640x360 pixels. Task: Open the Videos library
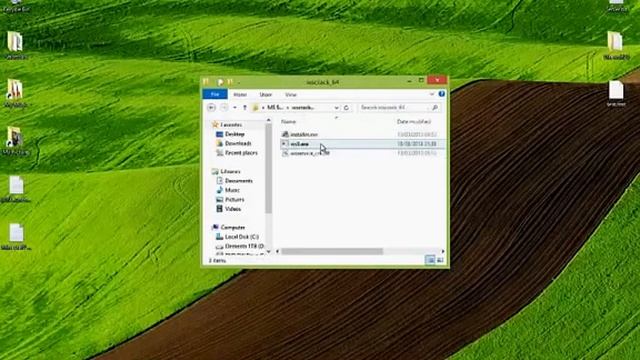pyautogui.click(x=233, y=209)
